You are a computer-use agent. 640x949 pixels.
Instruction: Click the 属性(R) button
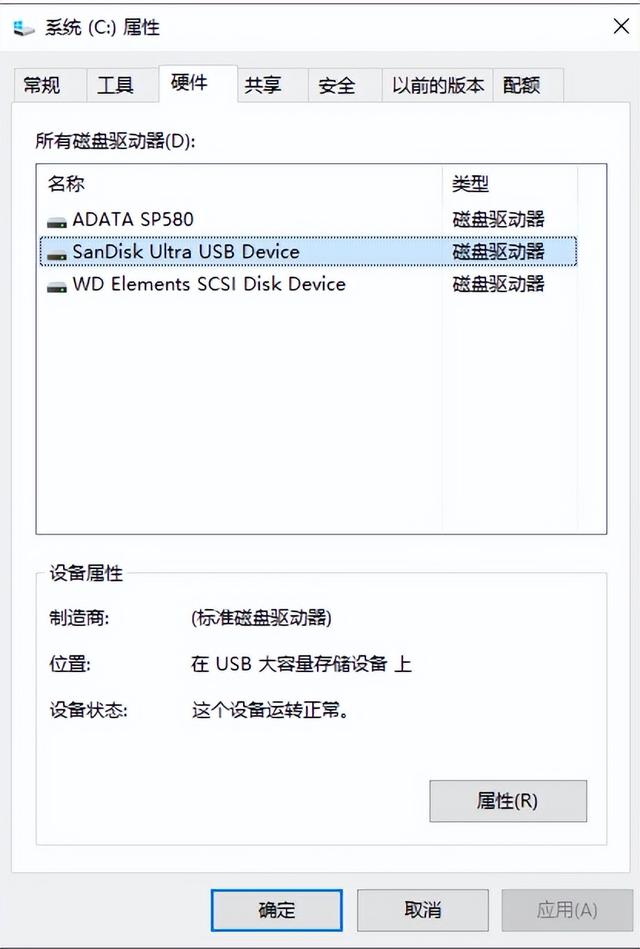tap(507, 801)
